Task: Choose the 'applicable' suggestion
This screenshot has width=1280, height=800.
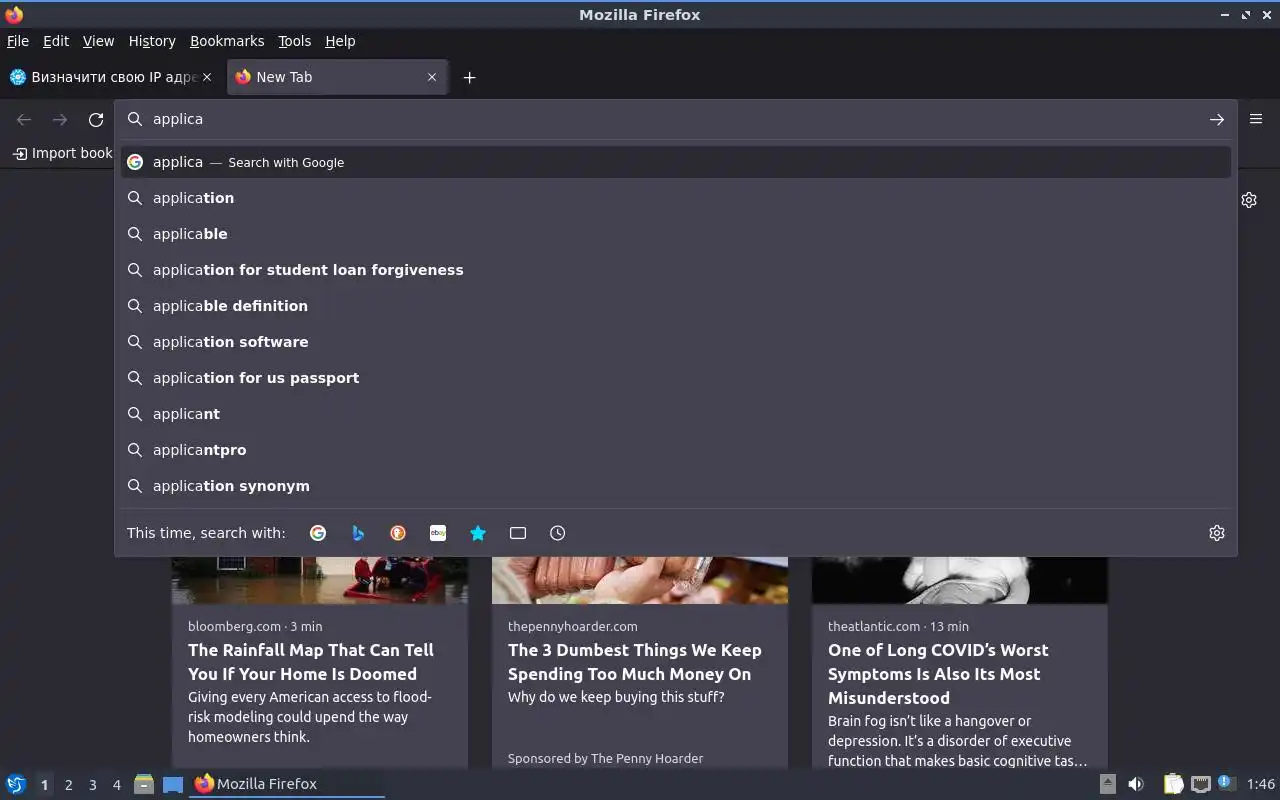Action: 676,234
